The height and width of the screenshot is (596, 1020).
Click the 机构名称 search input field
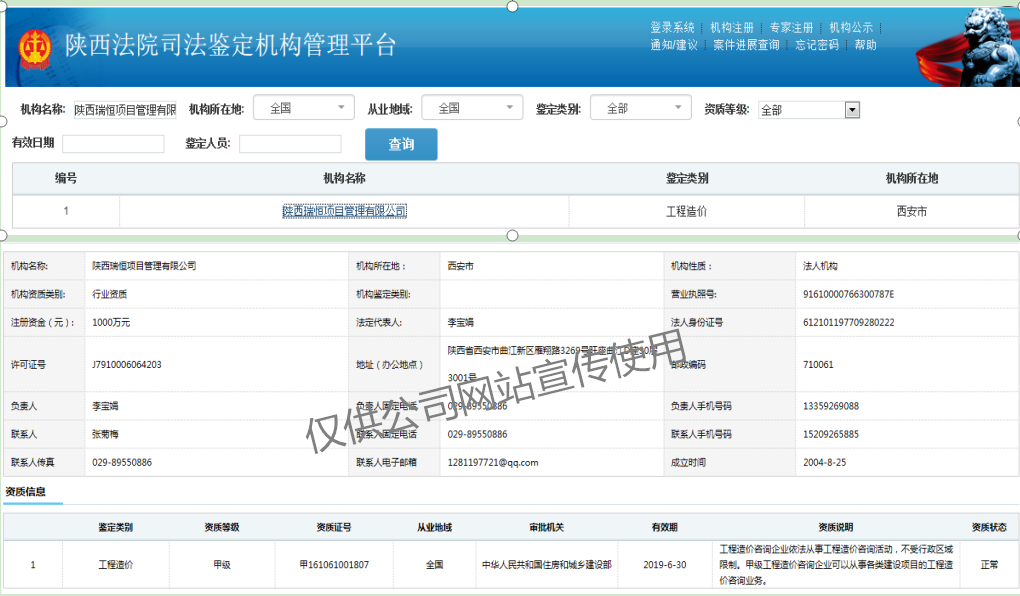pyautogui.click(x=124, y=109)
